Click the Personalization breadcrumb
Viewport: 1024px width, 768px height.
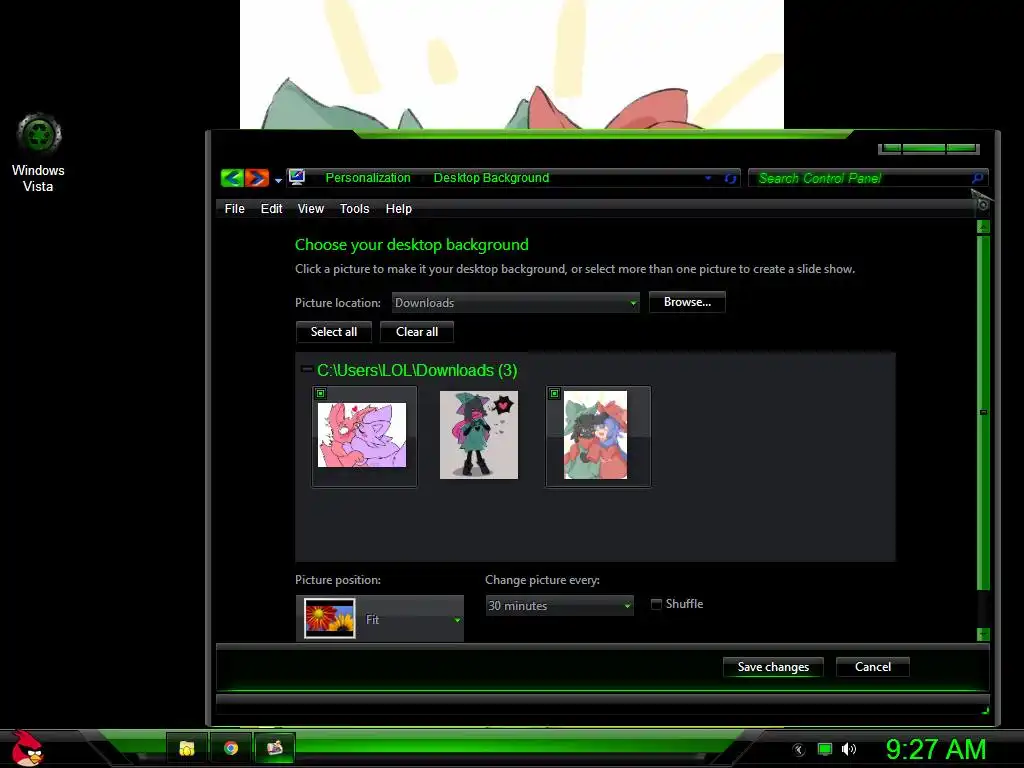pyautogui.click(x=368, y=178)
